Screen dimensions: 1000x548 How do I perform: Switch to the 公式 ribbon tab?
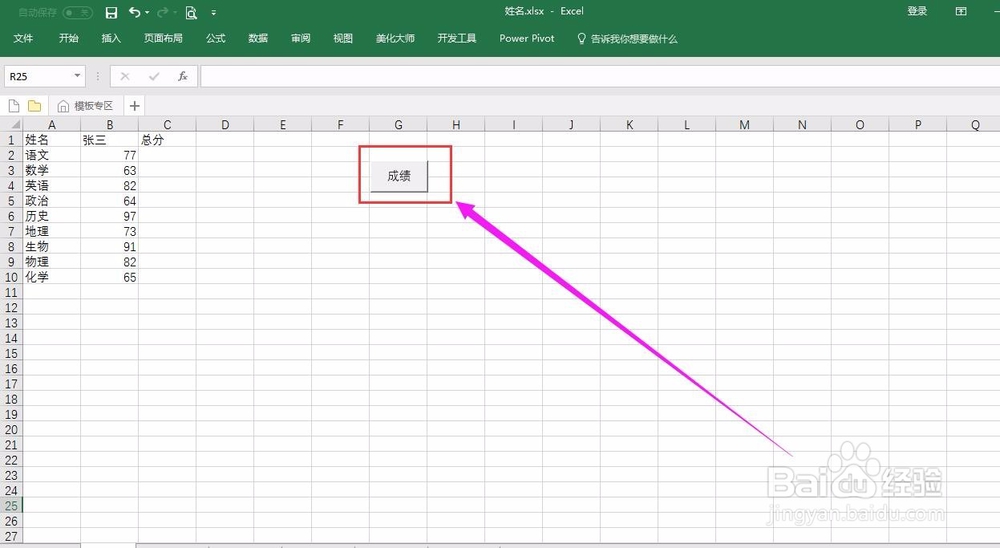pos(216,38)
